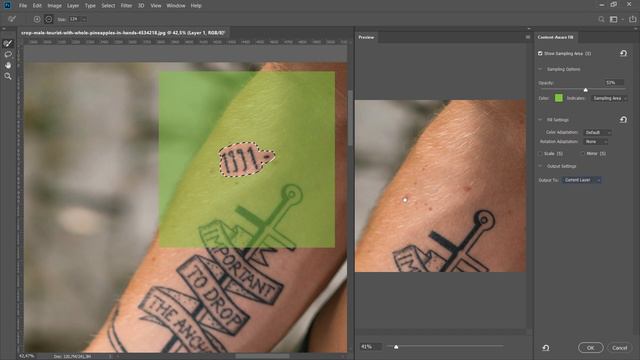Select the Lasso tool

coord(7,54)
